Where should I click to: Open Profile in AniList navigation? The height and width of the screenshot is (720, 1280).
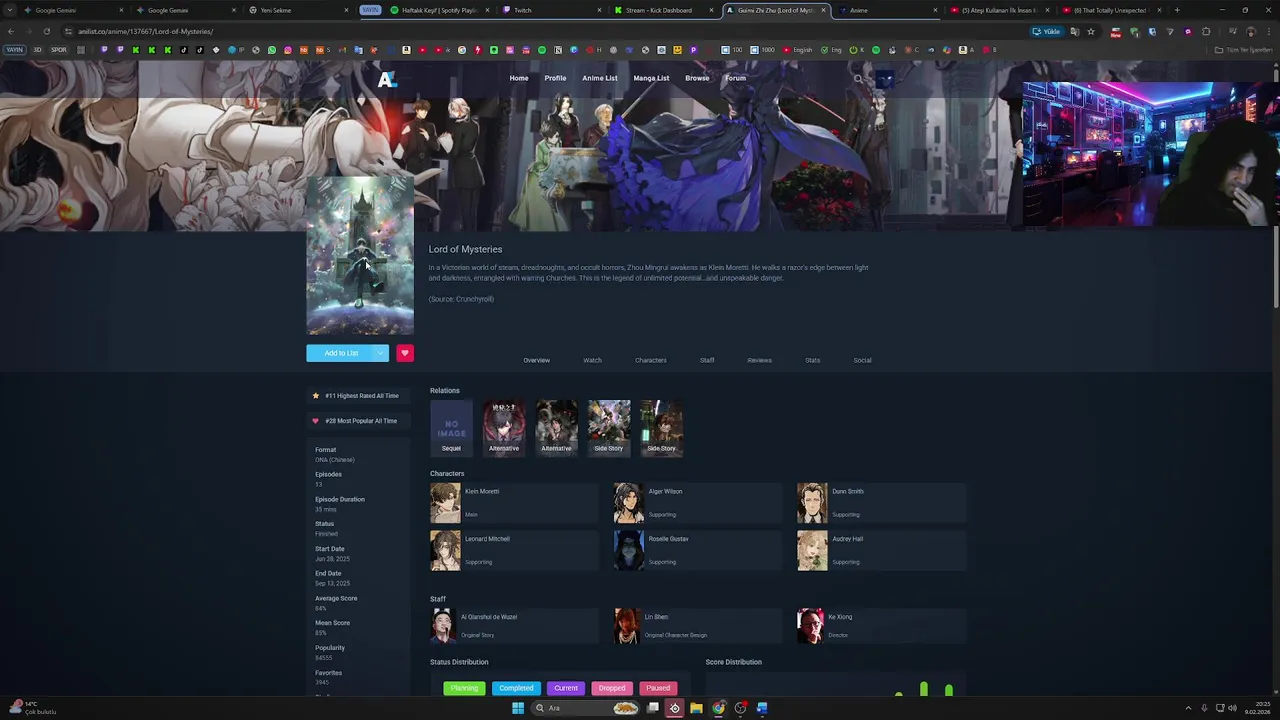[x=555, y=78]
